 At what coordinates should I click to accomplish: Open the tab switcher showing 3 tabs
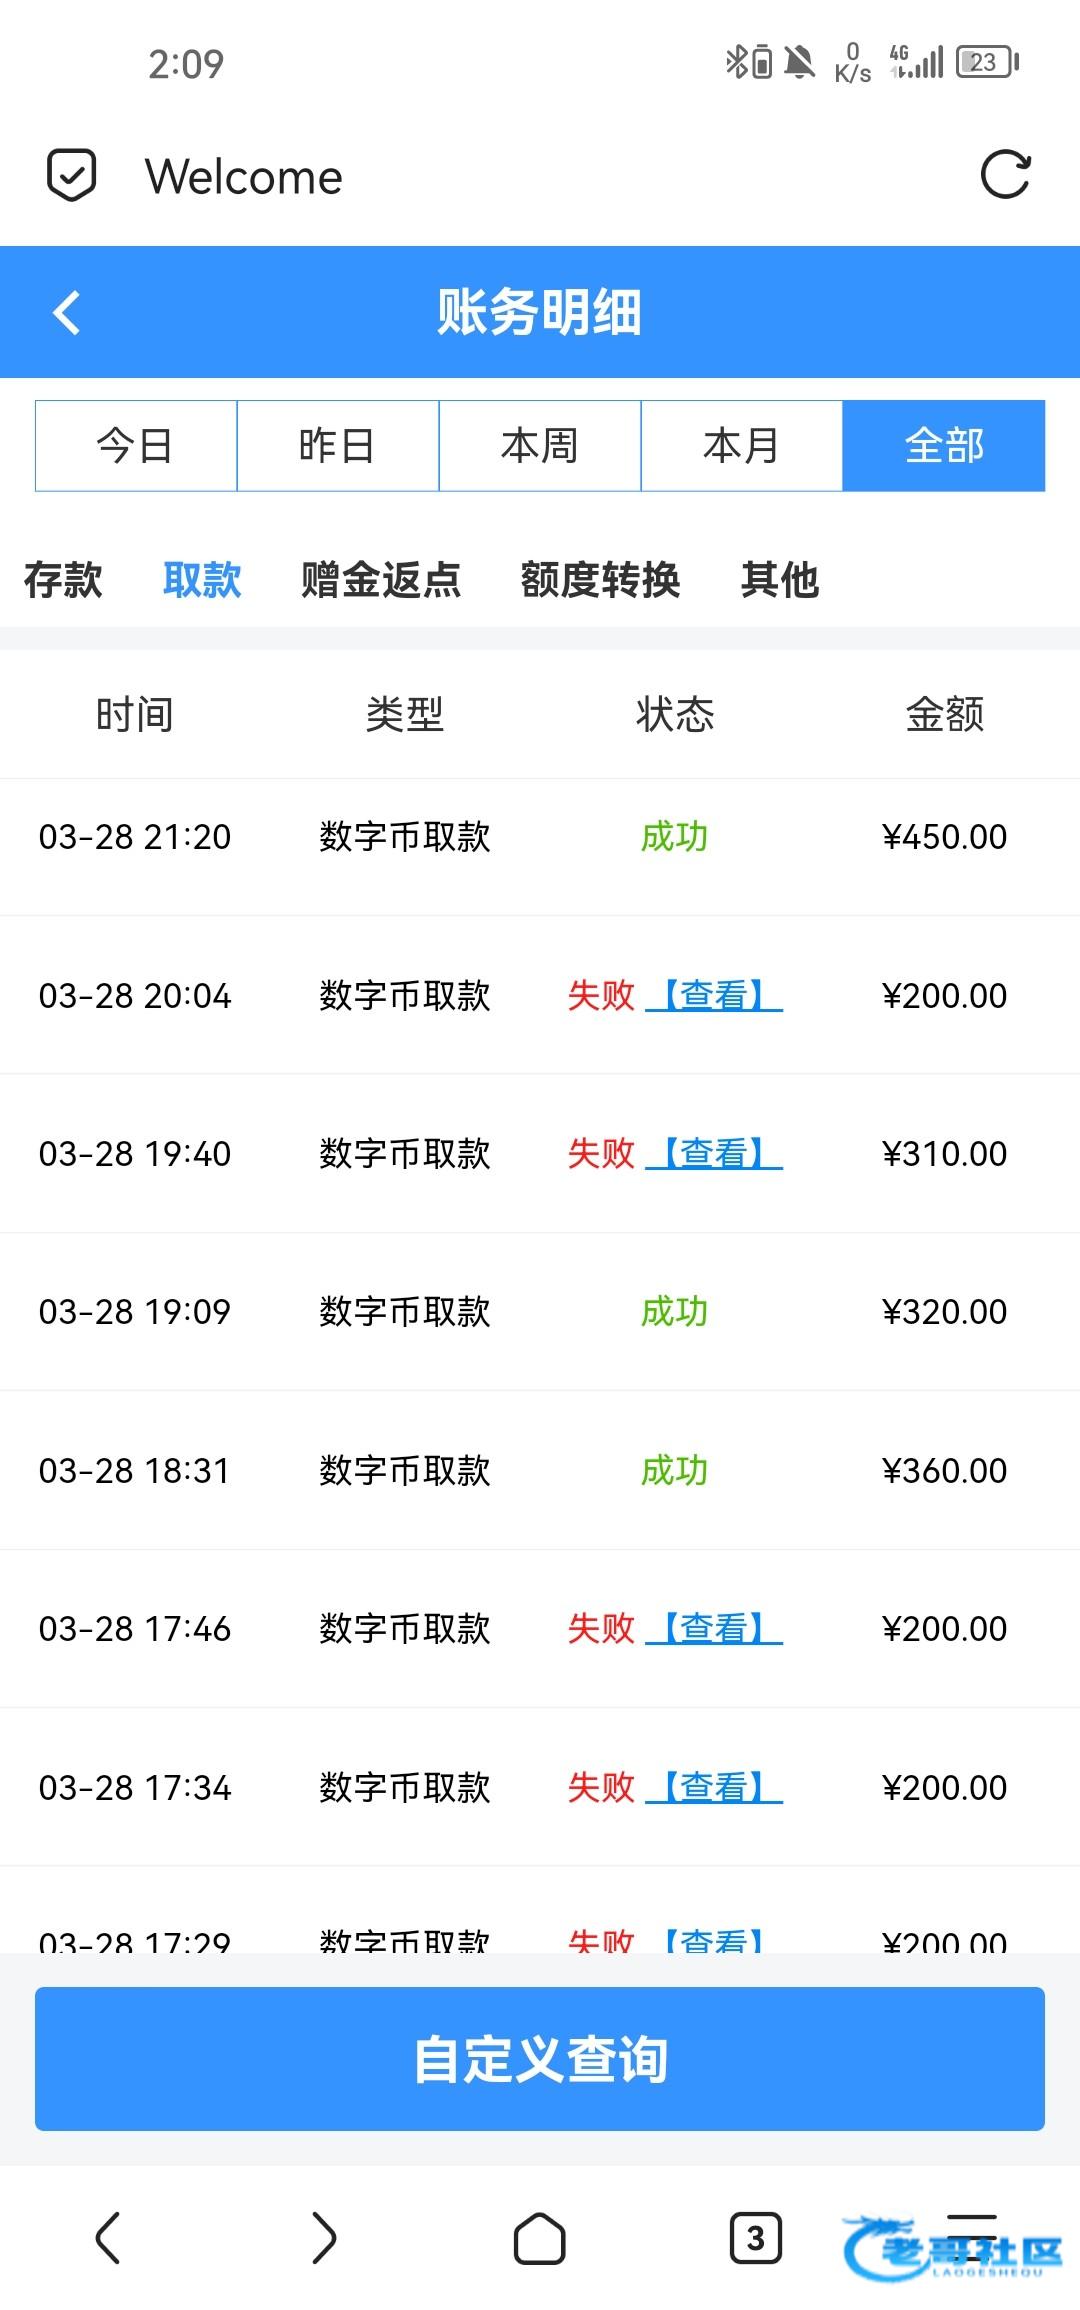pos(755,2237)
